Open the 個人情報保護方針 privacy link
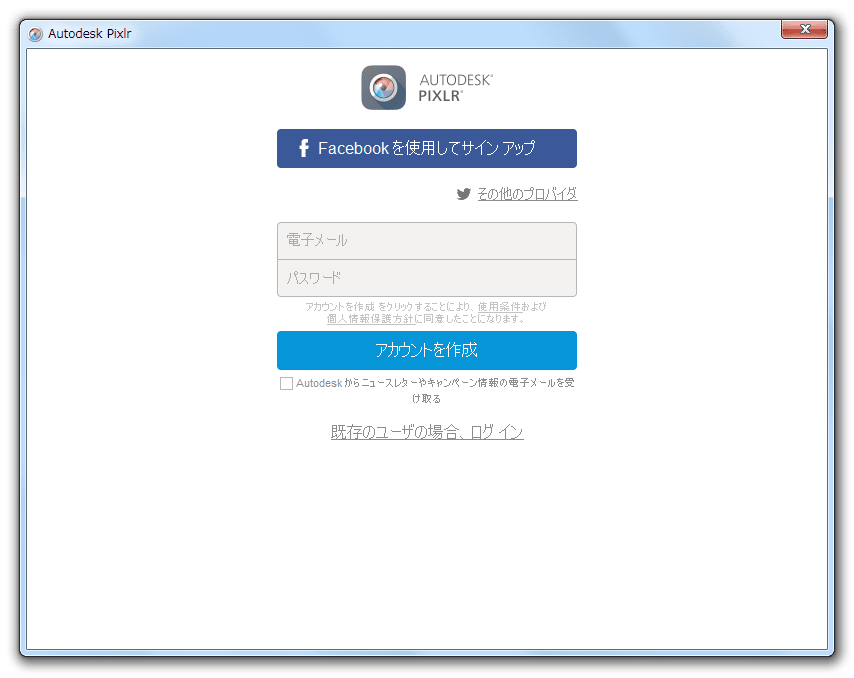Screen dimensions: 854x678 click(x=370, y=319)
